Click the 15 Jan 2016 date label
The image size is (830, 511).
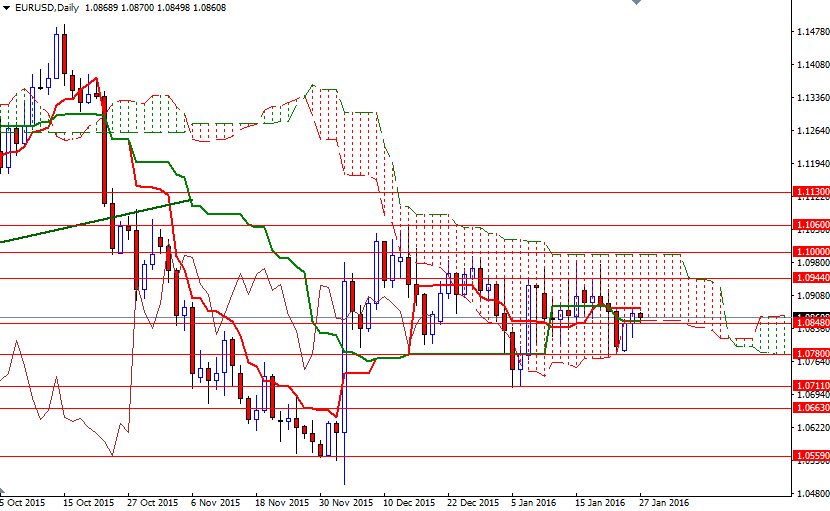click(600, 502)
